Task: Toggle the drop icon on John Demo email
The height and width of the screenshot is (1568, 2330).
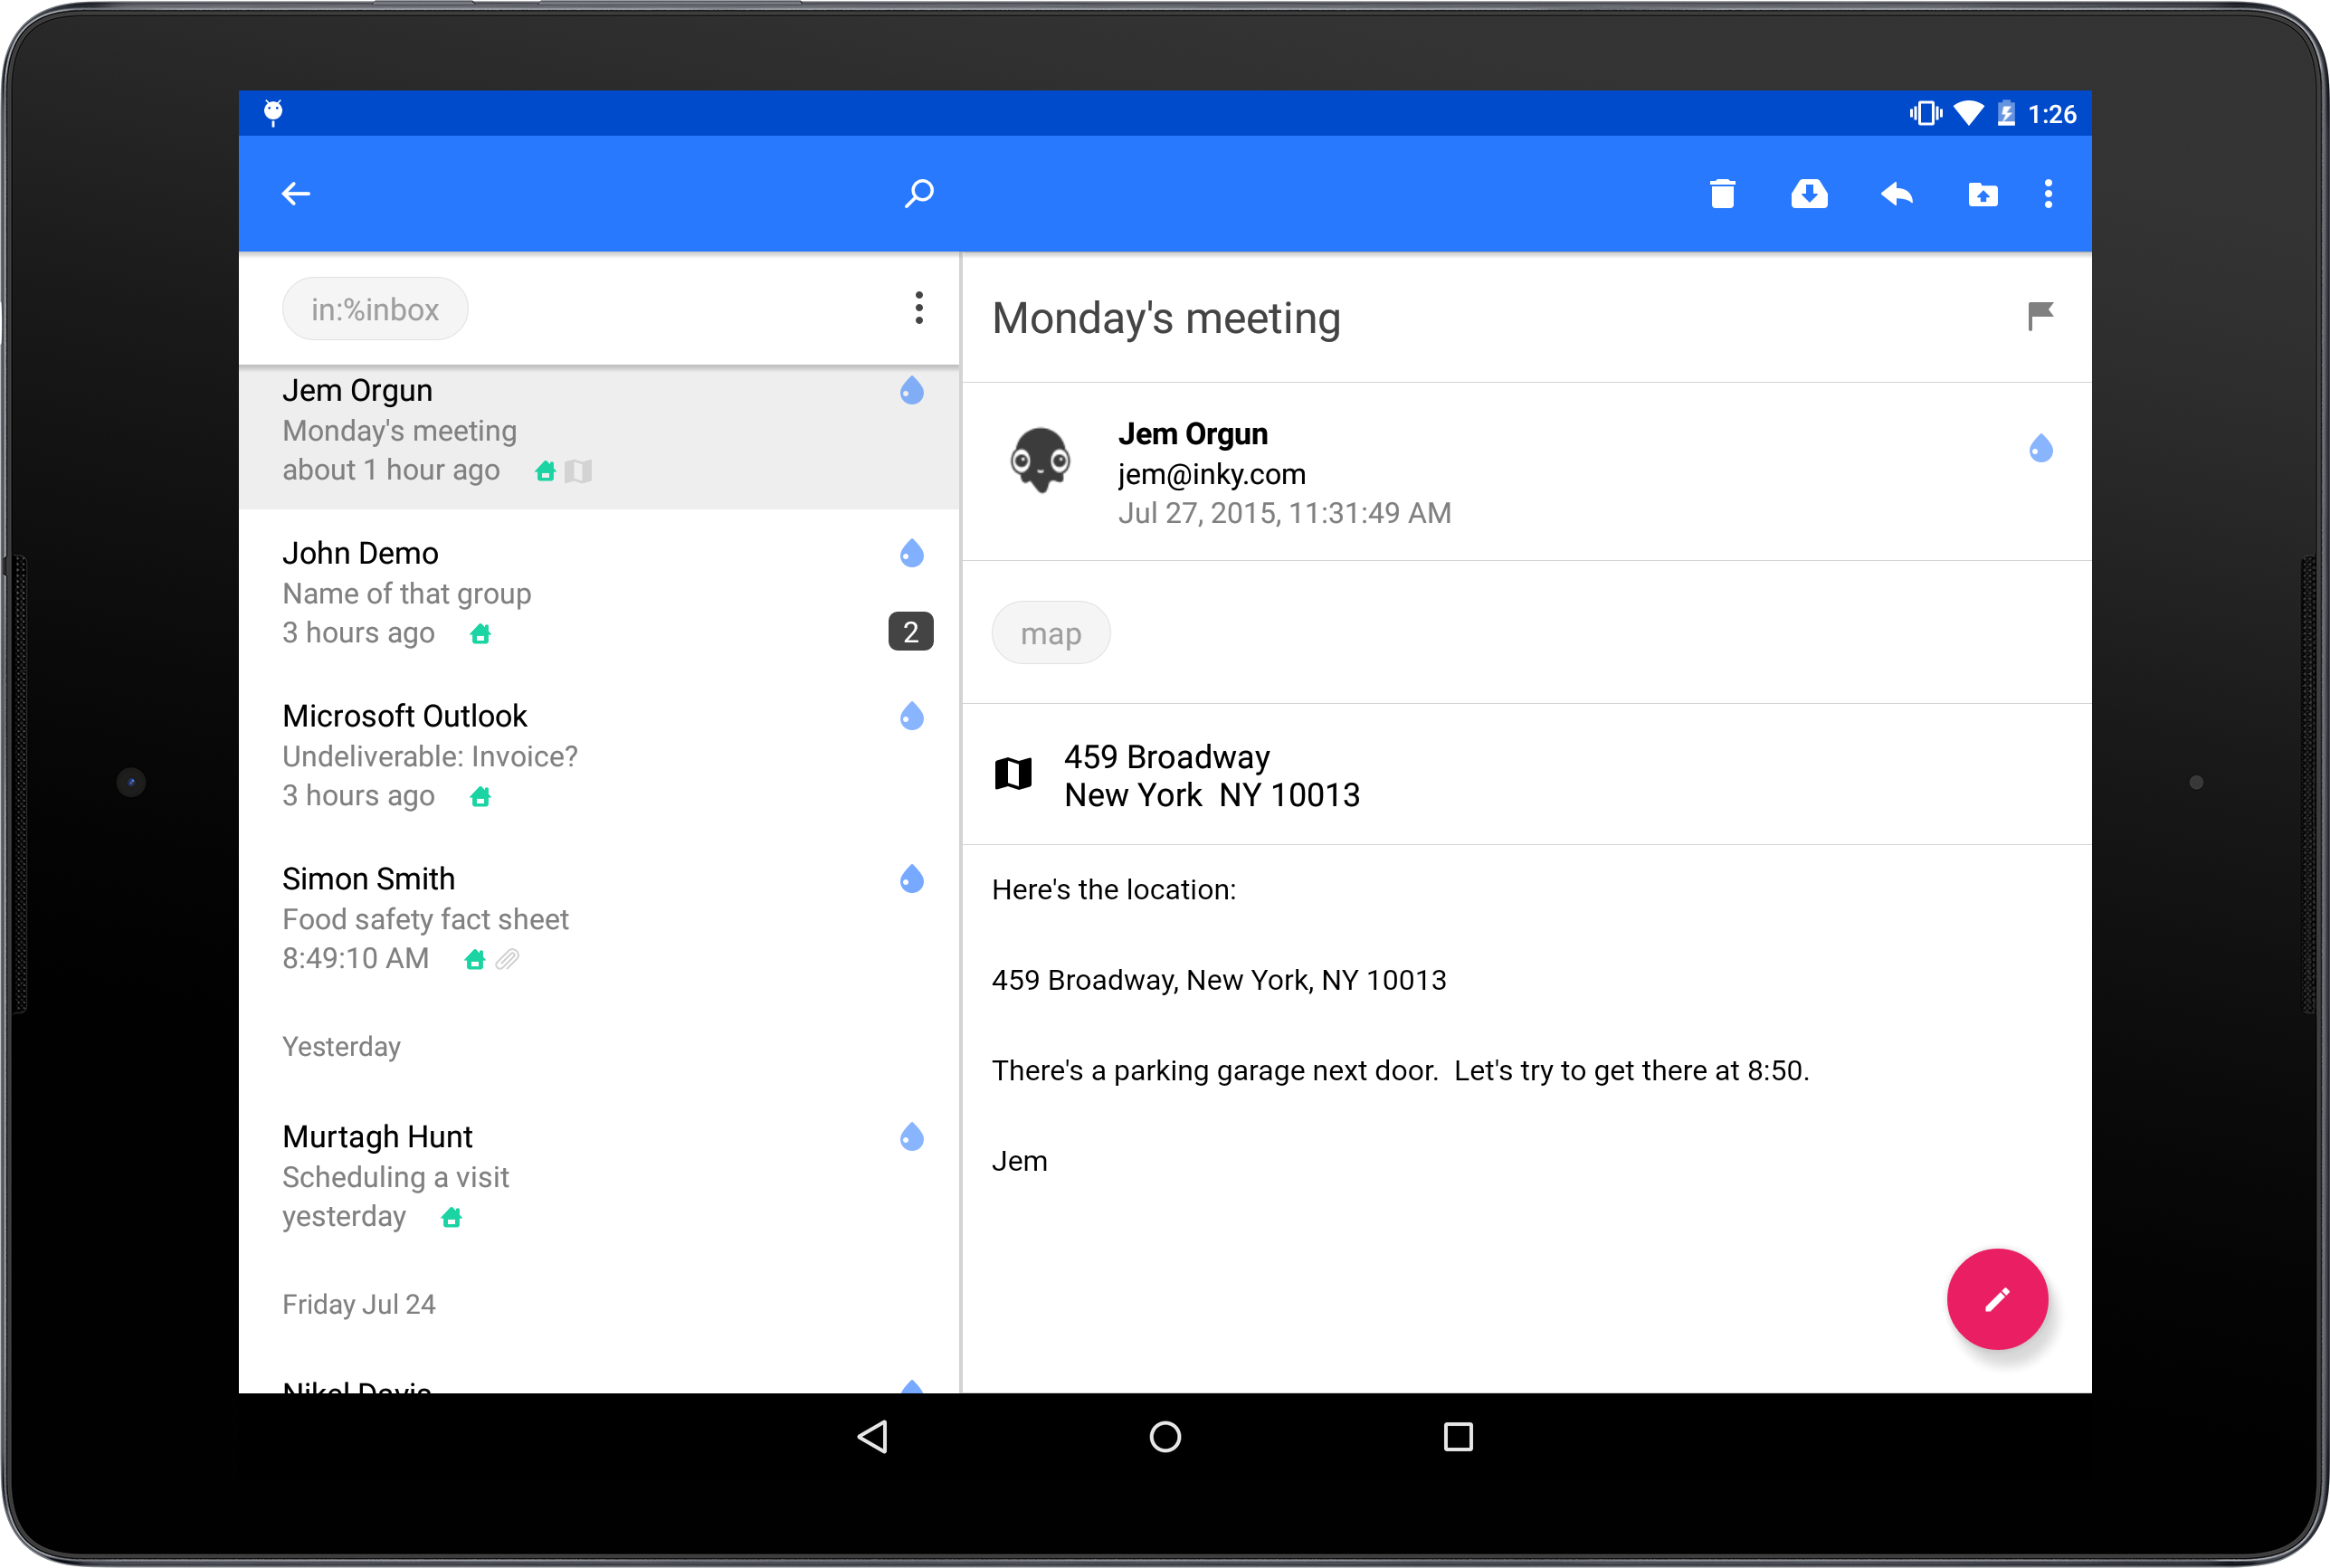Action: (911, 553)
